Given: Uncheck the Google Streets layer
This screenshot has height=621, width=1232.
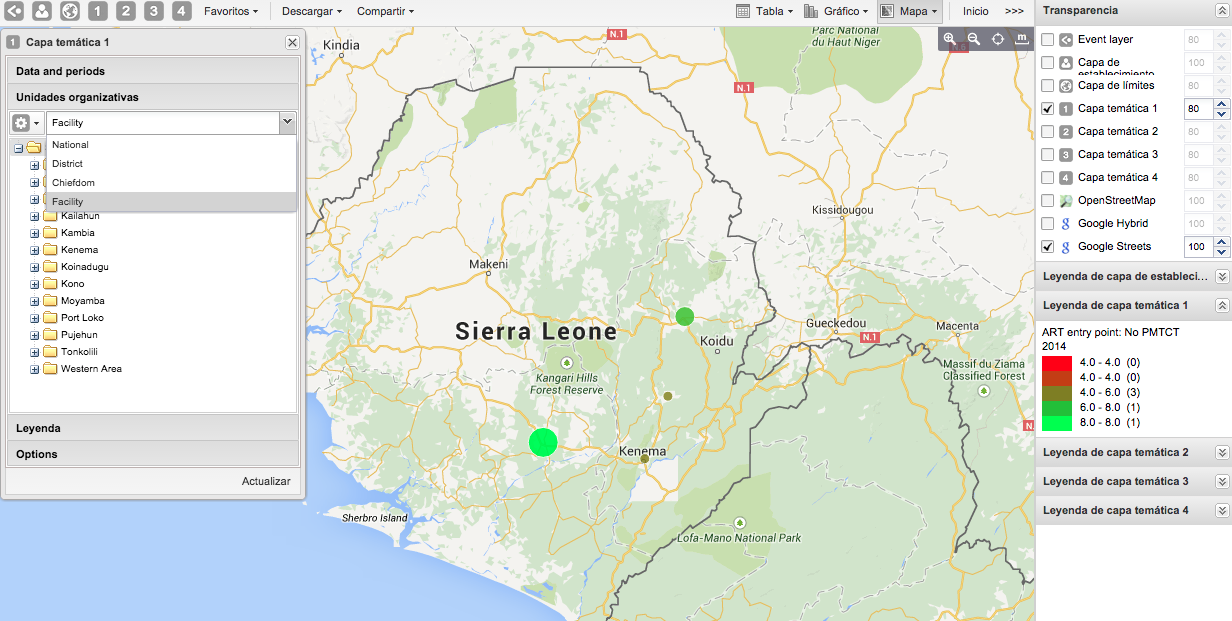Looking at the screenshot, I should [1048, 247].
